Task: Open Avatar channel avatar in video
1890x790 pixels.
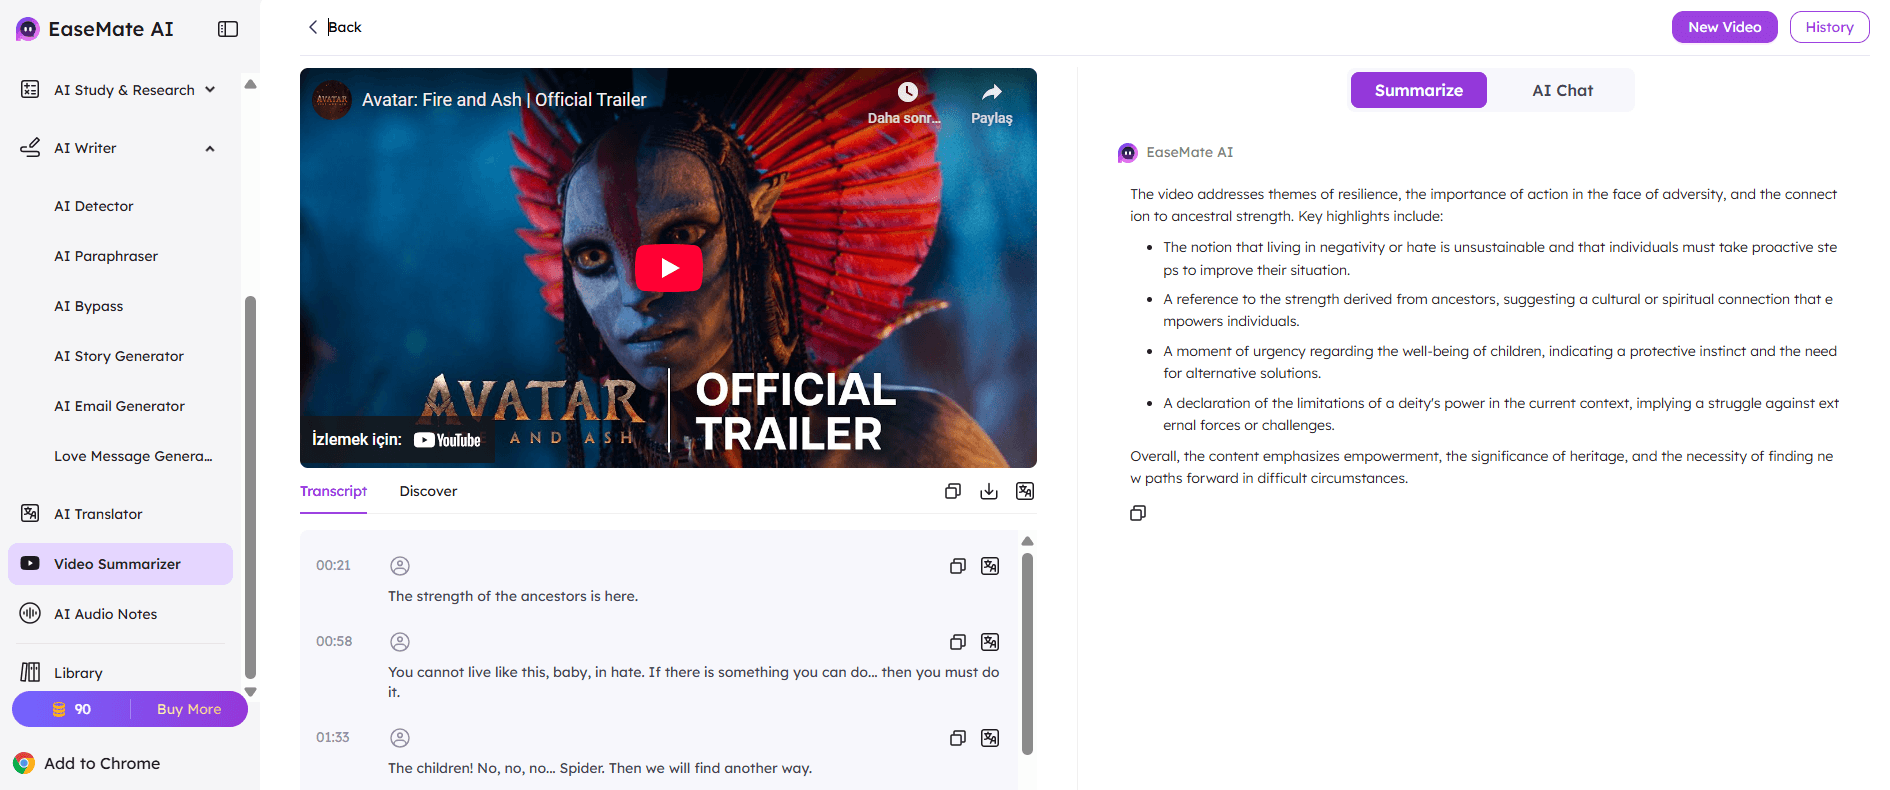Action: point(332,100)
